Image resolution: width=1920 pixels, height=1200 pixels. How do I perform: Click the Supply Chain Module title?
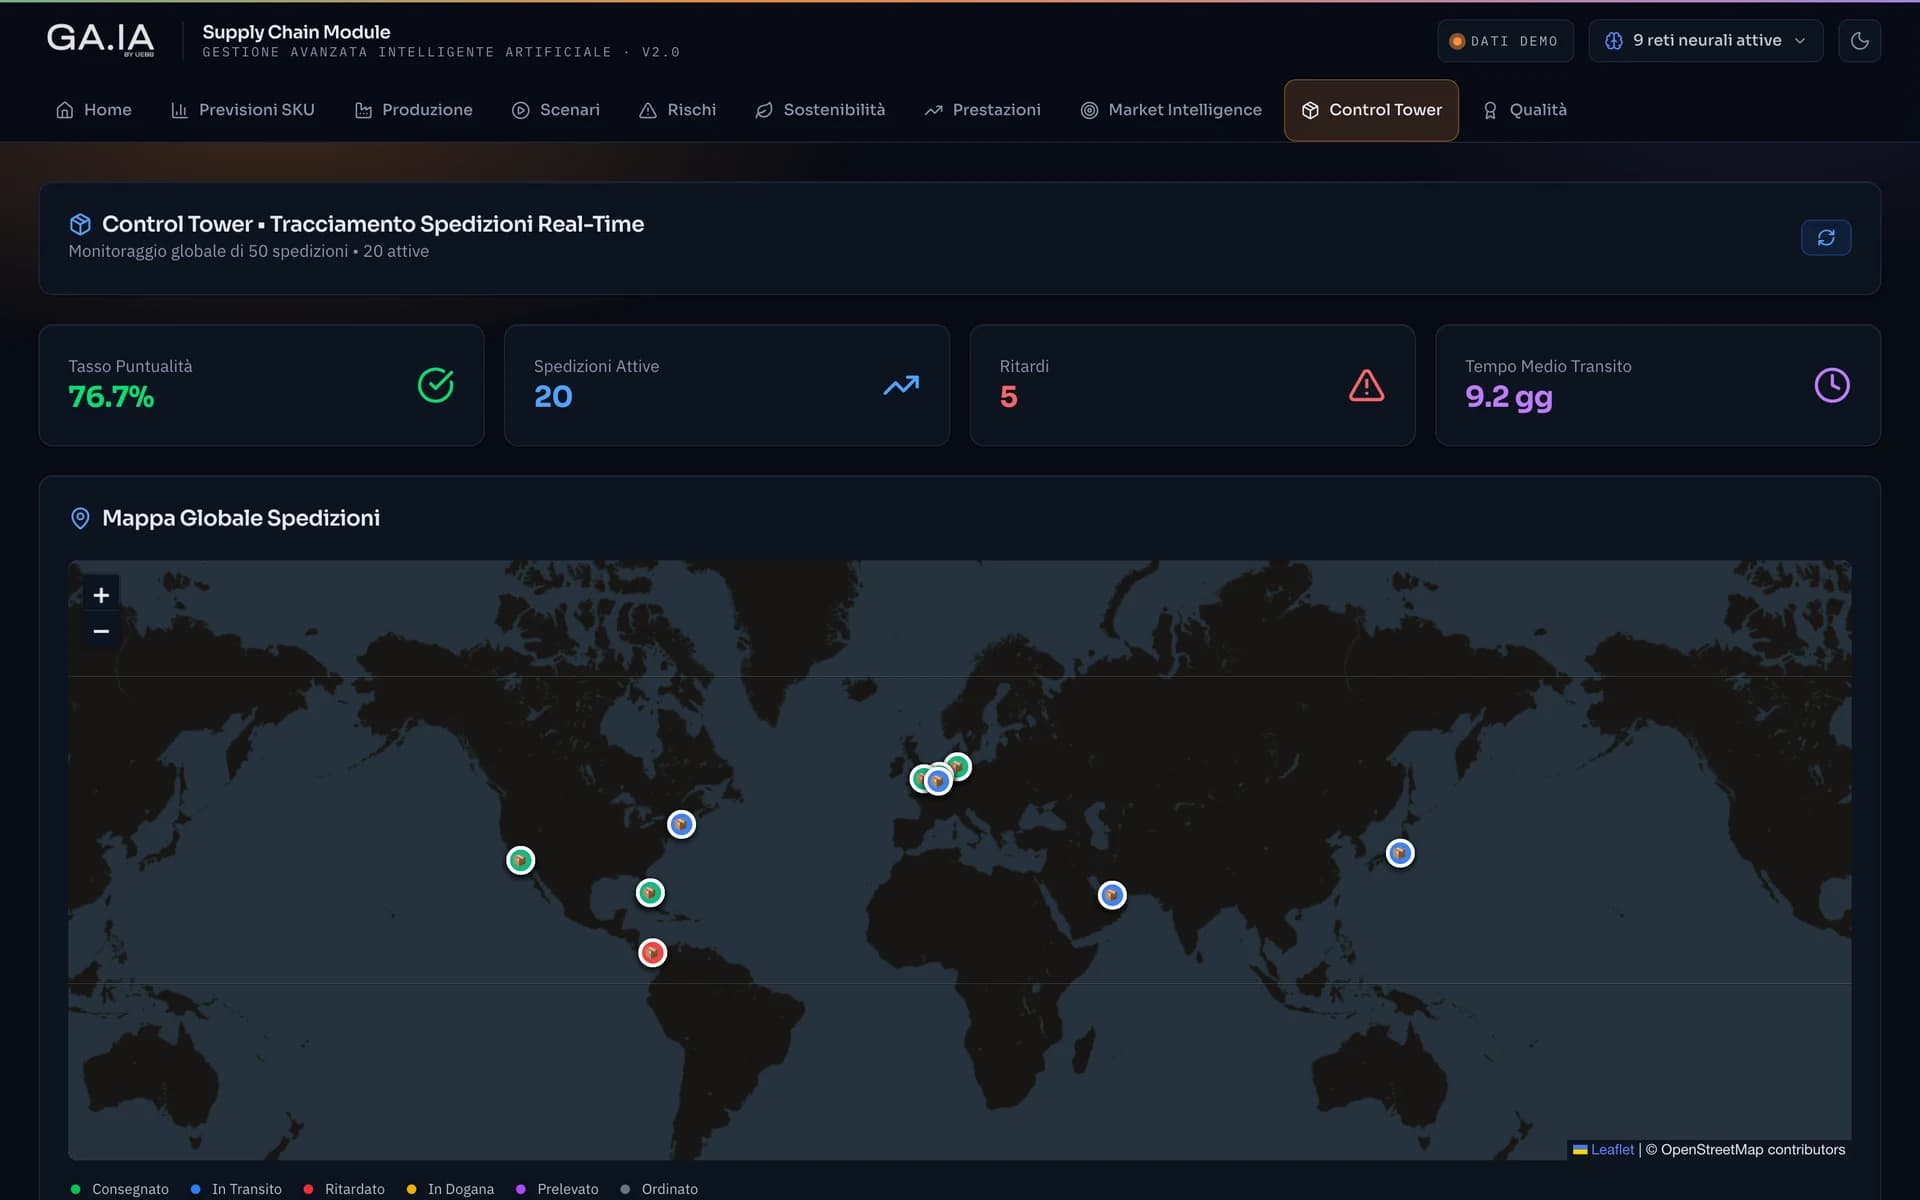(296, 32)
